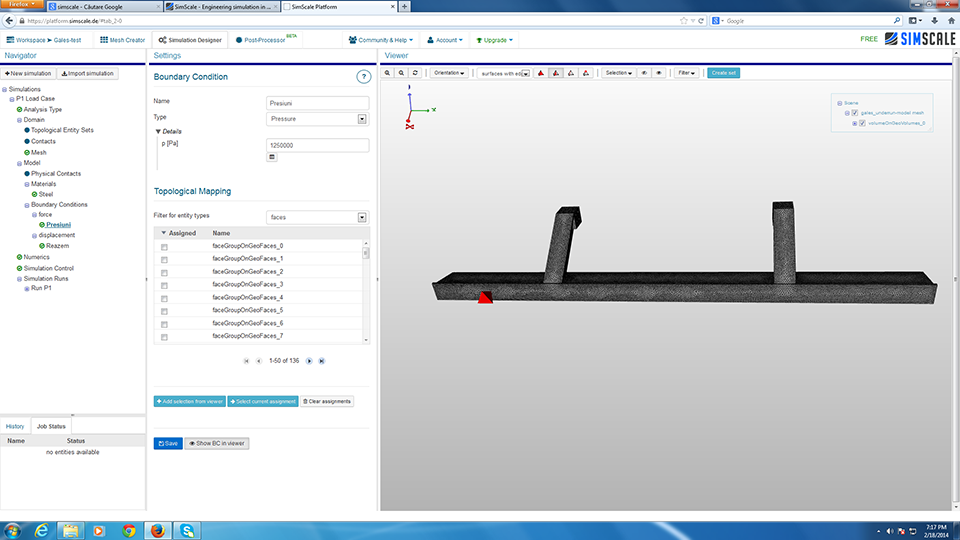Click Add selection from viewer button
960x540 pixels.
tap(190, 402)
